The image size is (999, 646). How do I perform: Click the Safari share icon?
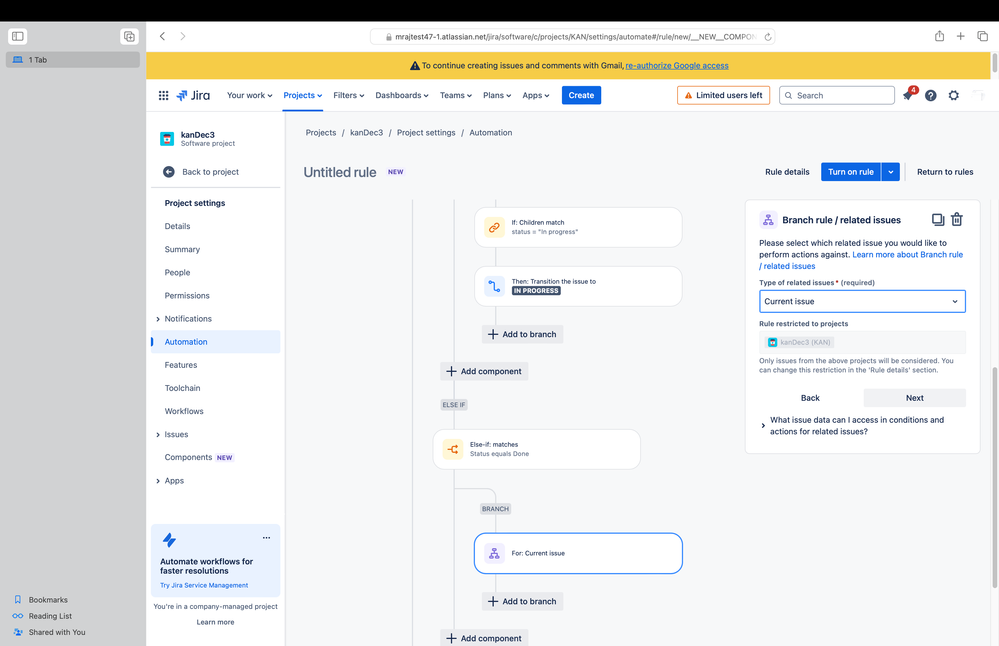pyautogui.click(x=939, y=36)
